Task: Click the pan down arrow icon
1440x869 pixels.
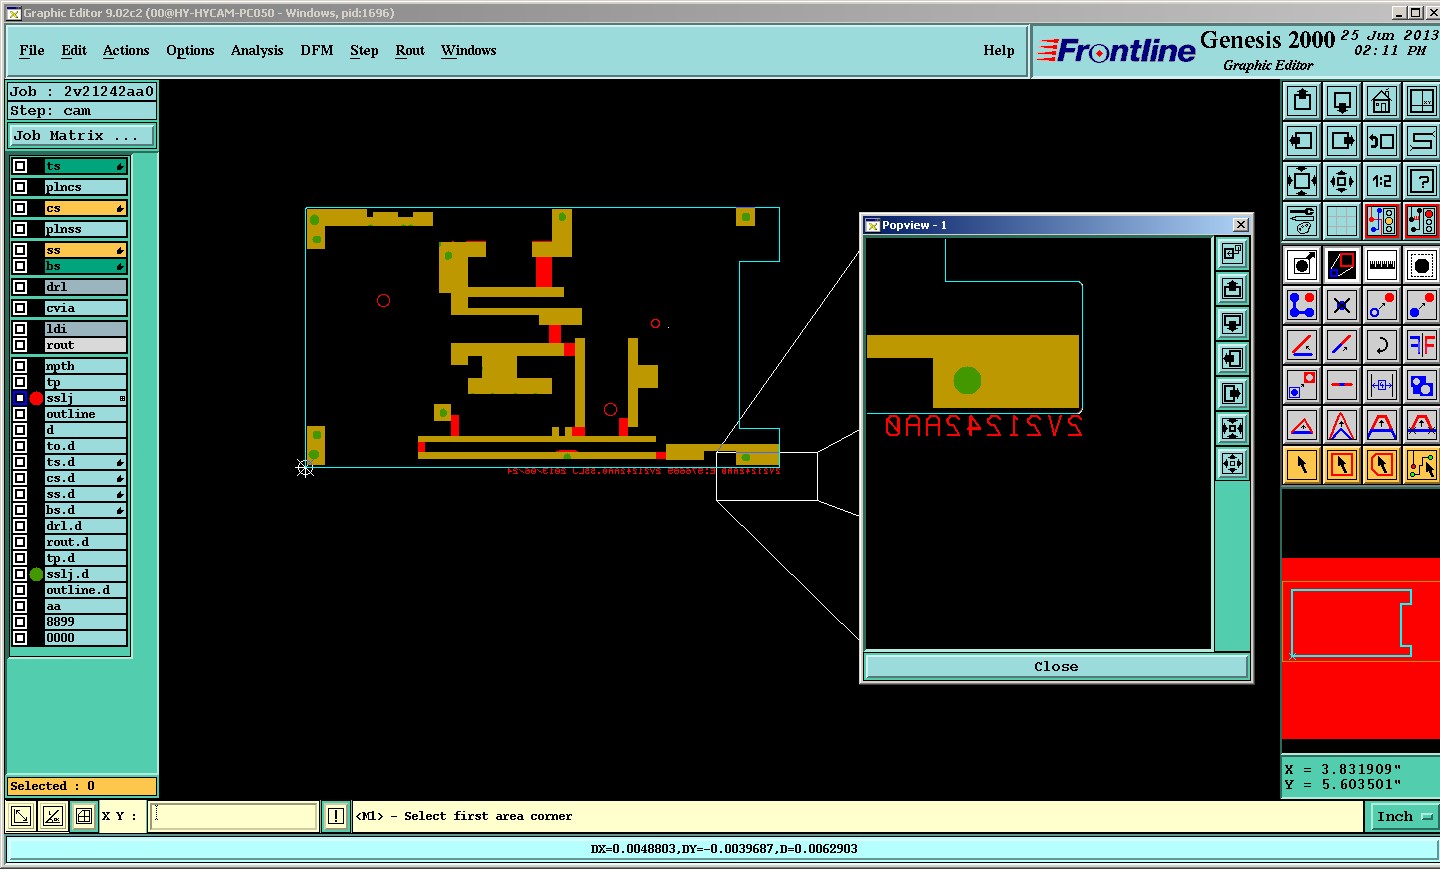Action: pyautogui.click(x=1342, y=101)
